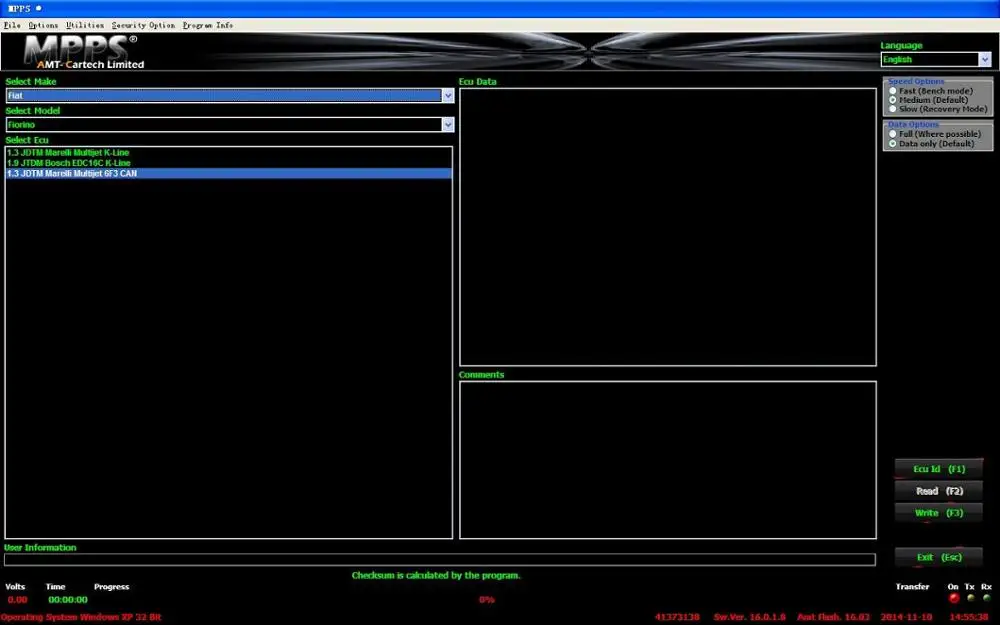1000x625 pixels.
Task: Open the Utilities menu
Action: 85,26
